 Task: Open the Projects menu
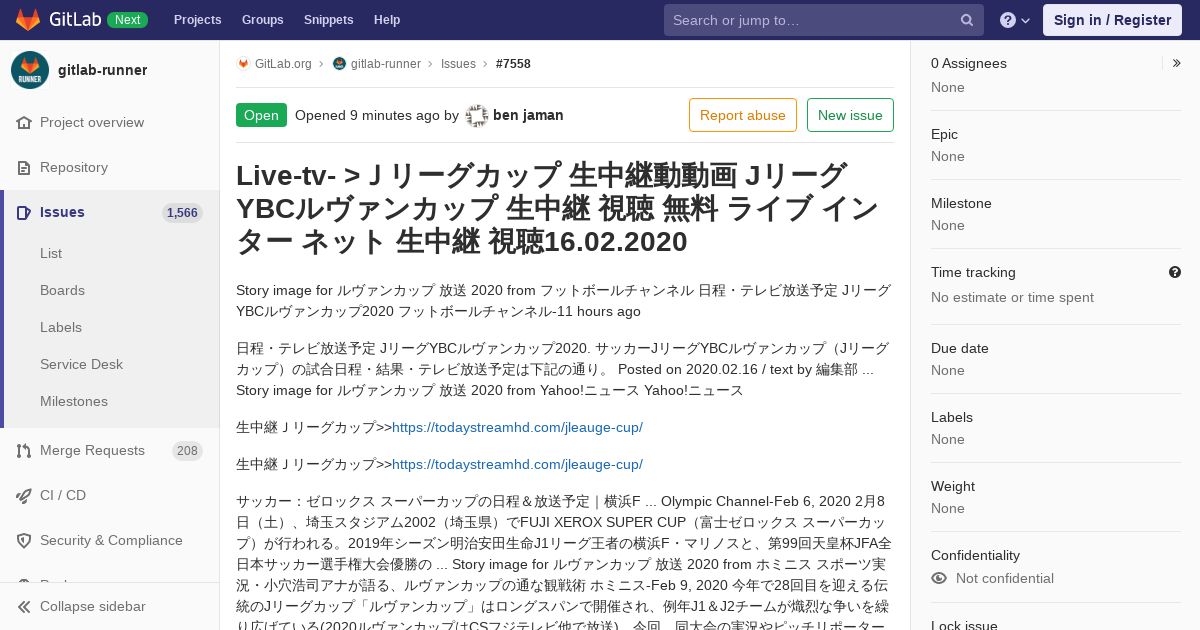pos(197,20)
